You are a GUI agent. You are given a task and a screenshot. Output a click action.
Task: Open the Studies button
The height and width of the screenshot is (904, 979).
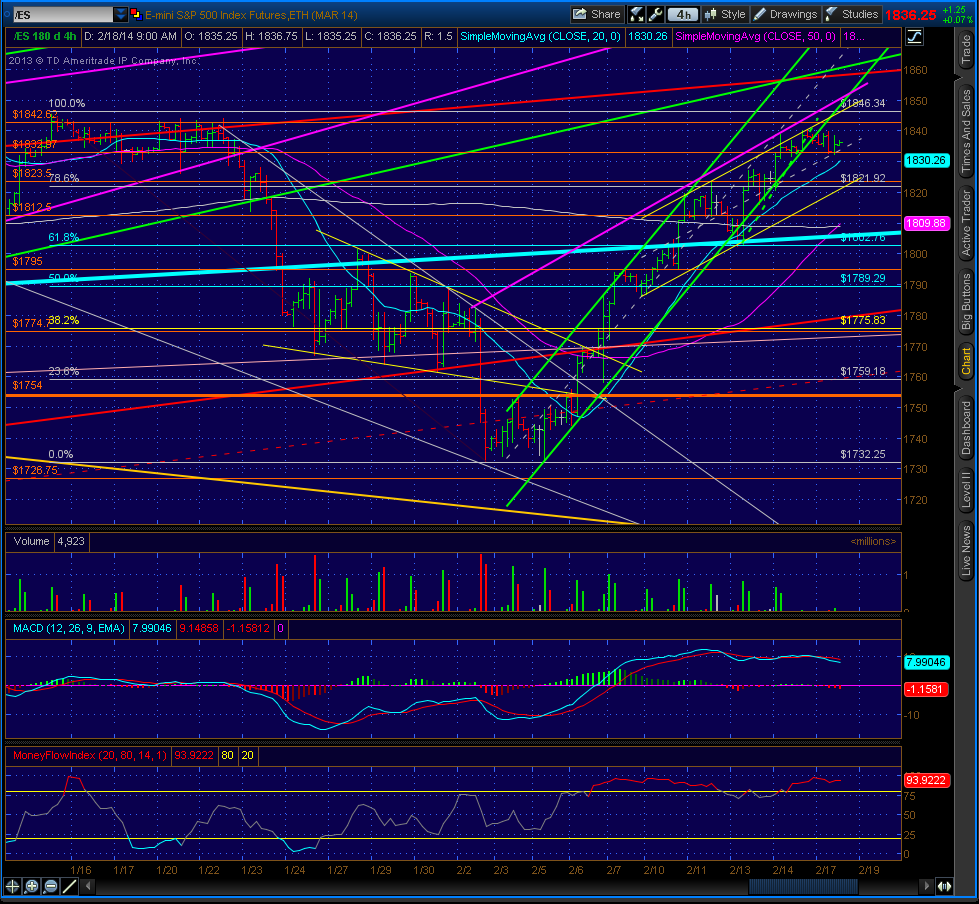click(852, 14)
